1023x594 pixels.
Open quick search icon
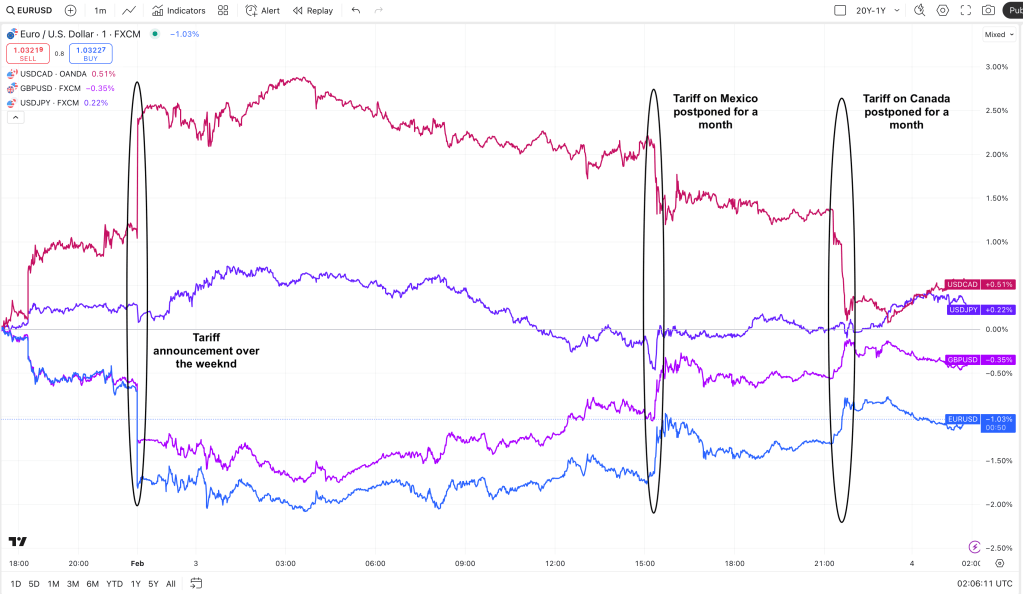(x=919, y=11)
